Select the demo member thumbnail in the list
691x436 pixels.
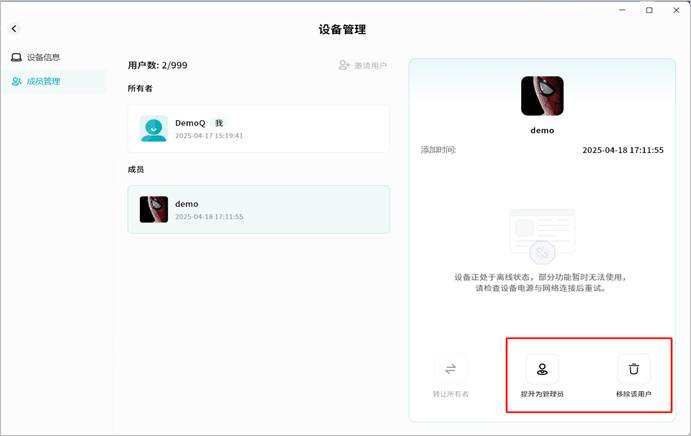tap(154, 209)
